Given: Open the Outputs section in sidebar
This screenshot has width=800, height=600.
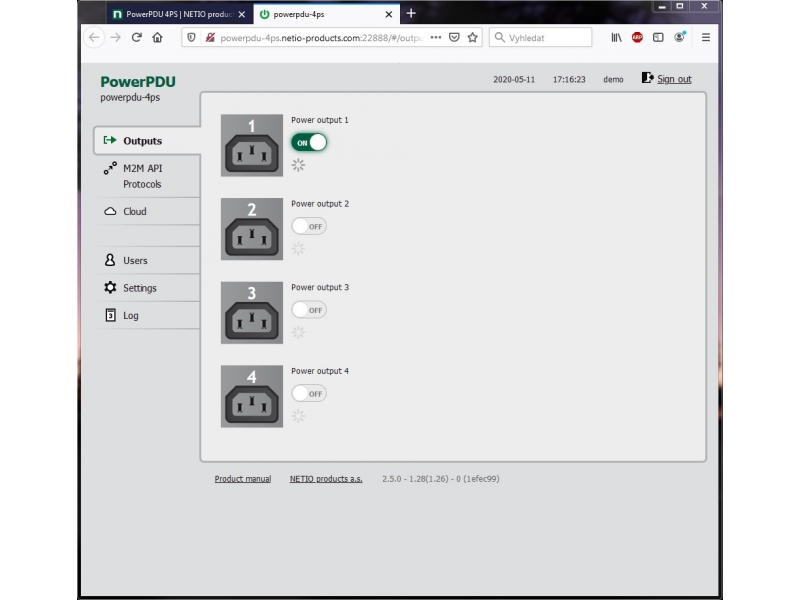Looking at the screenshot, I should tap(147, 140).
